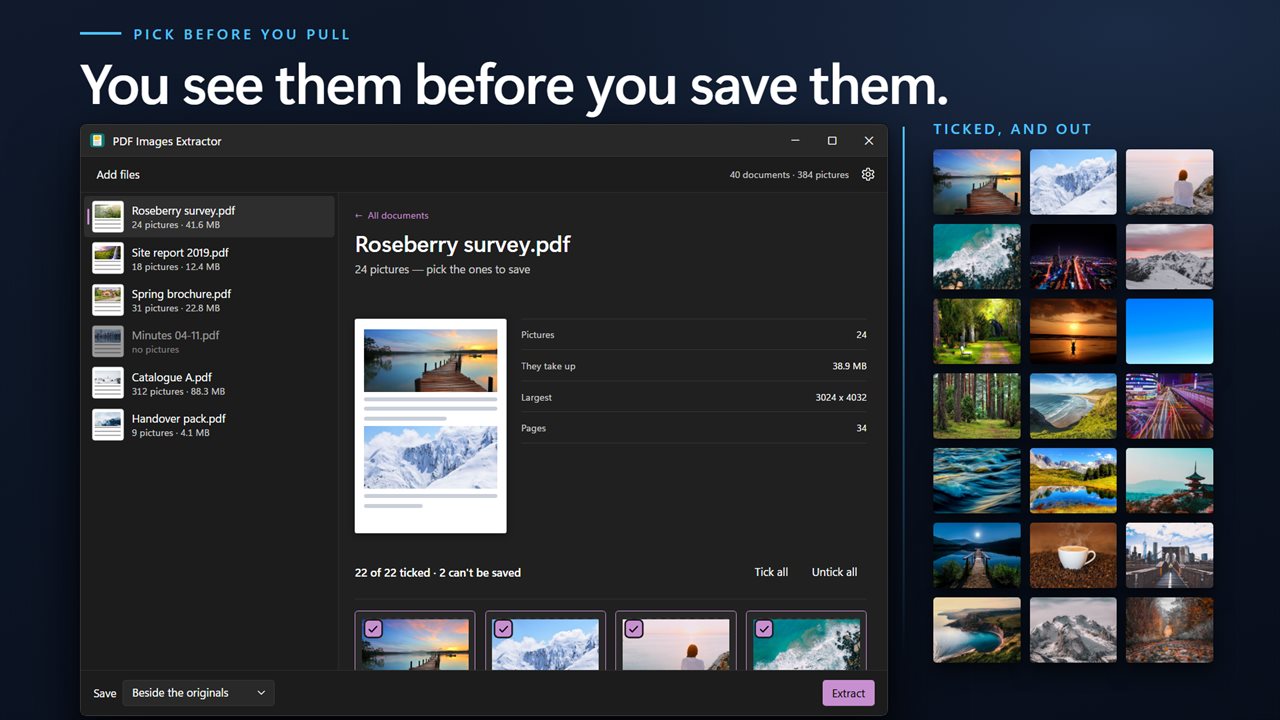Click the 3024 x 4032 largest value

pos(841,397)
